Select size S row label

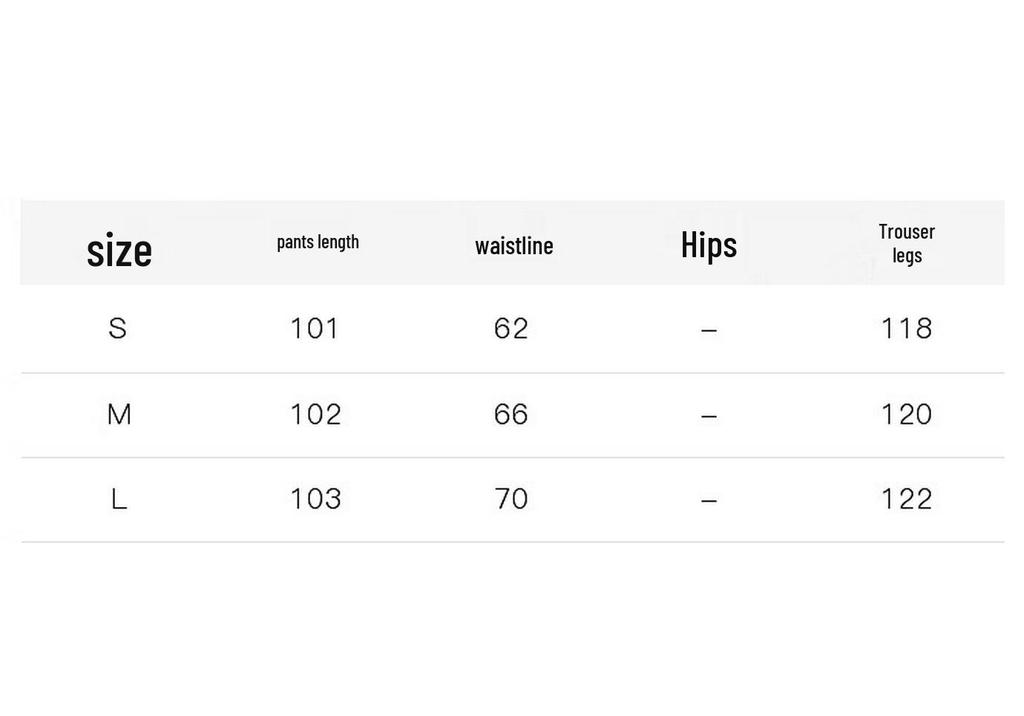118,328
